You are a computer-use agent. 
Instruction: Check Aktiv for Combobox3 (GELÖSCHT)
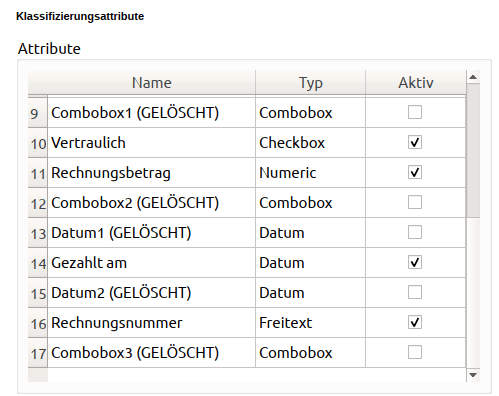coord(415,352)
